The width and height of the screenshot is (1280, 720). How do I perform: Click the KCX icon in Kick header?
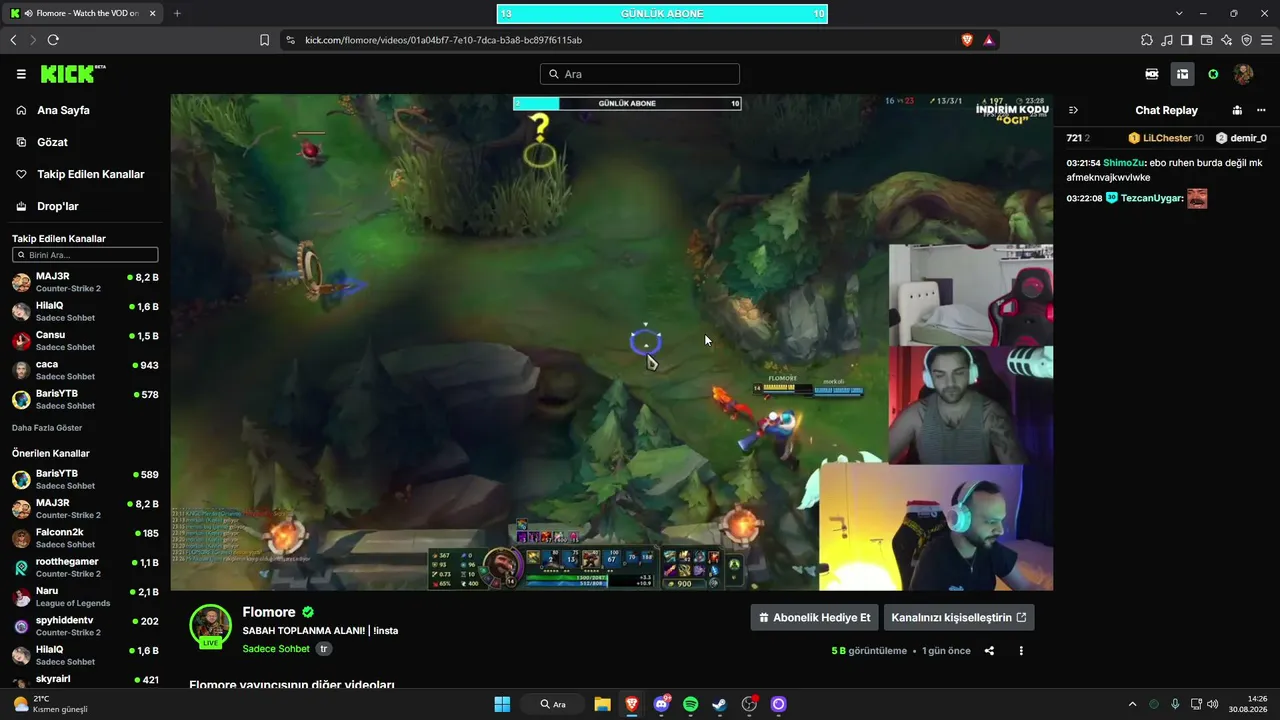tap(1152, 74)
